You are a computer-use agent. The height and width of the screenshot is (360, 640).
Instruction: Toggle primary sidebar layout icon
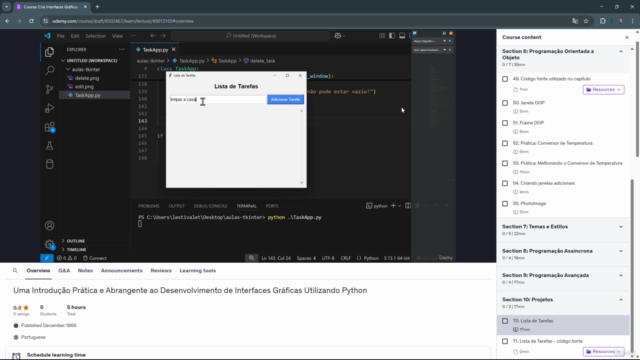pos(392,36)
